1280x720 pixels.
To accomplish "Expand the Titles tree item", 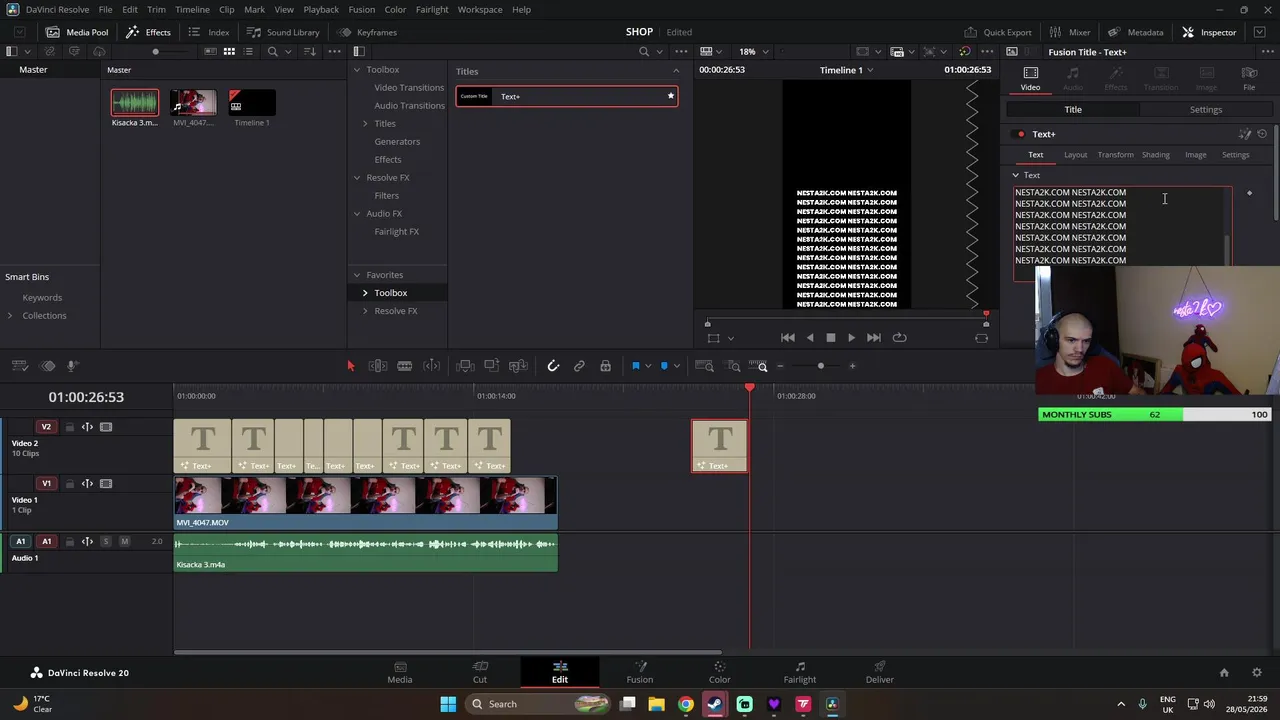I will pos(385,123).
